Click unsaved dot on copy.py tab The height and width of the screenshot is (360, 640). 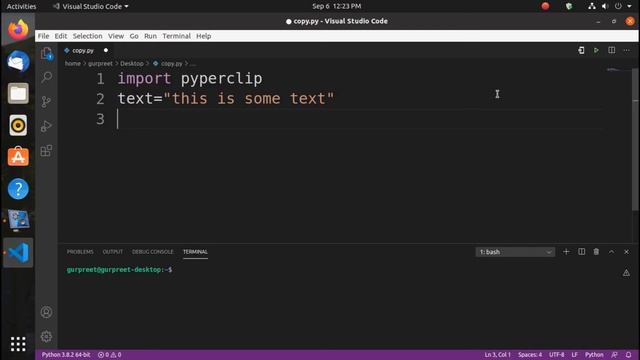tap(106, 50)
